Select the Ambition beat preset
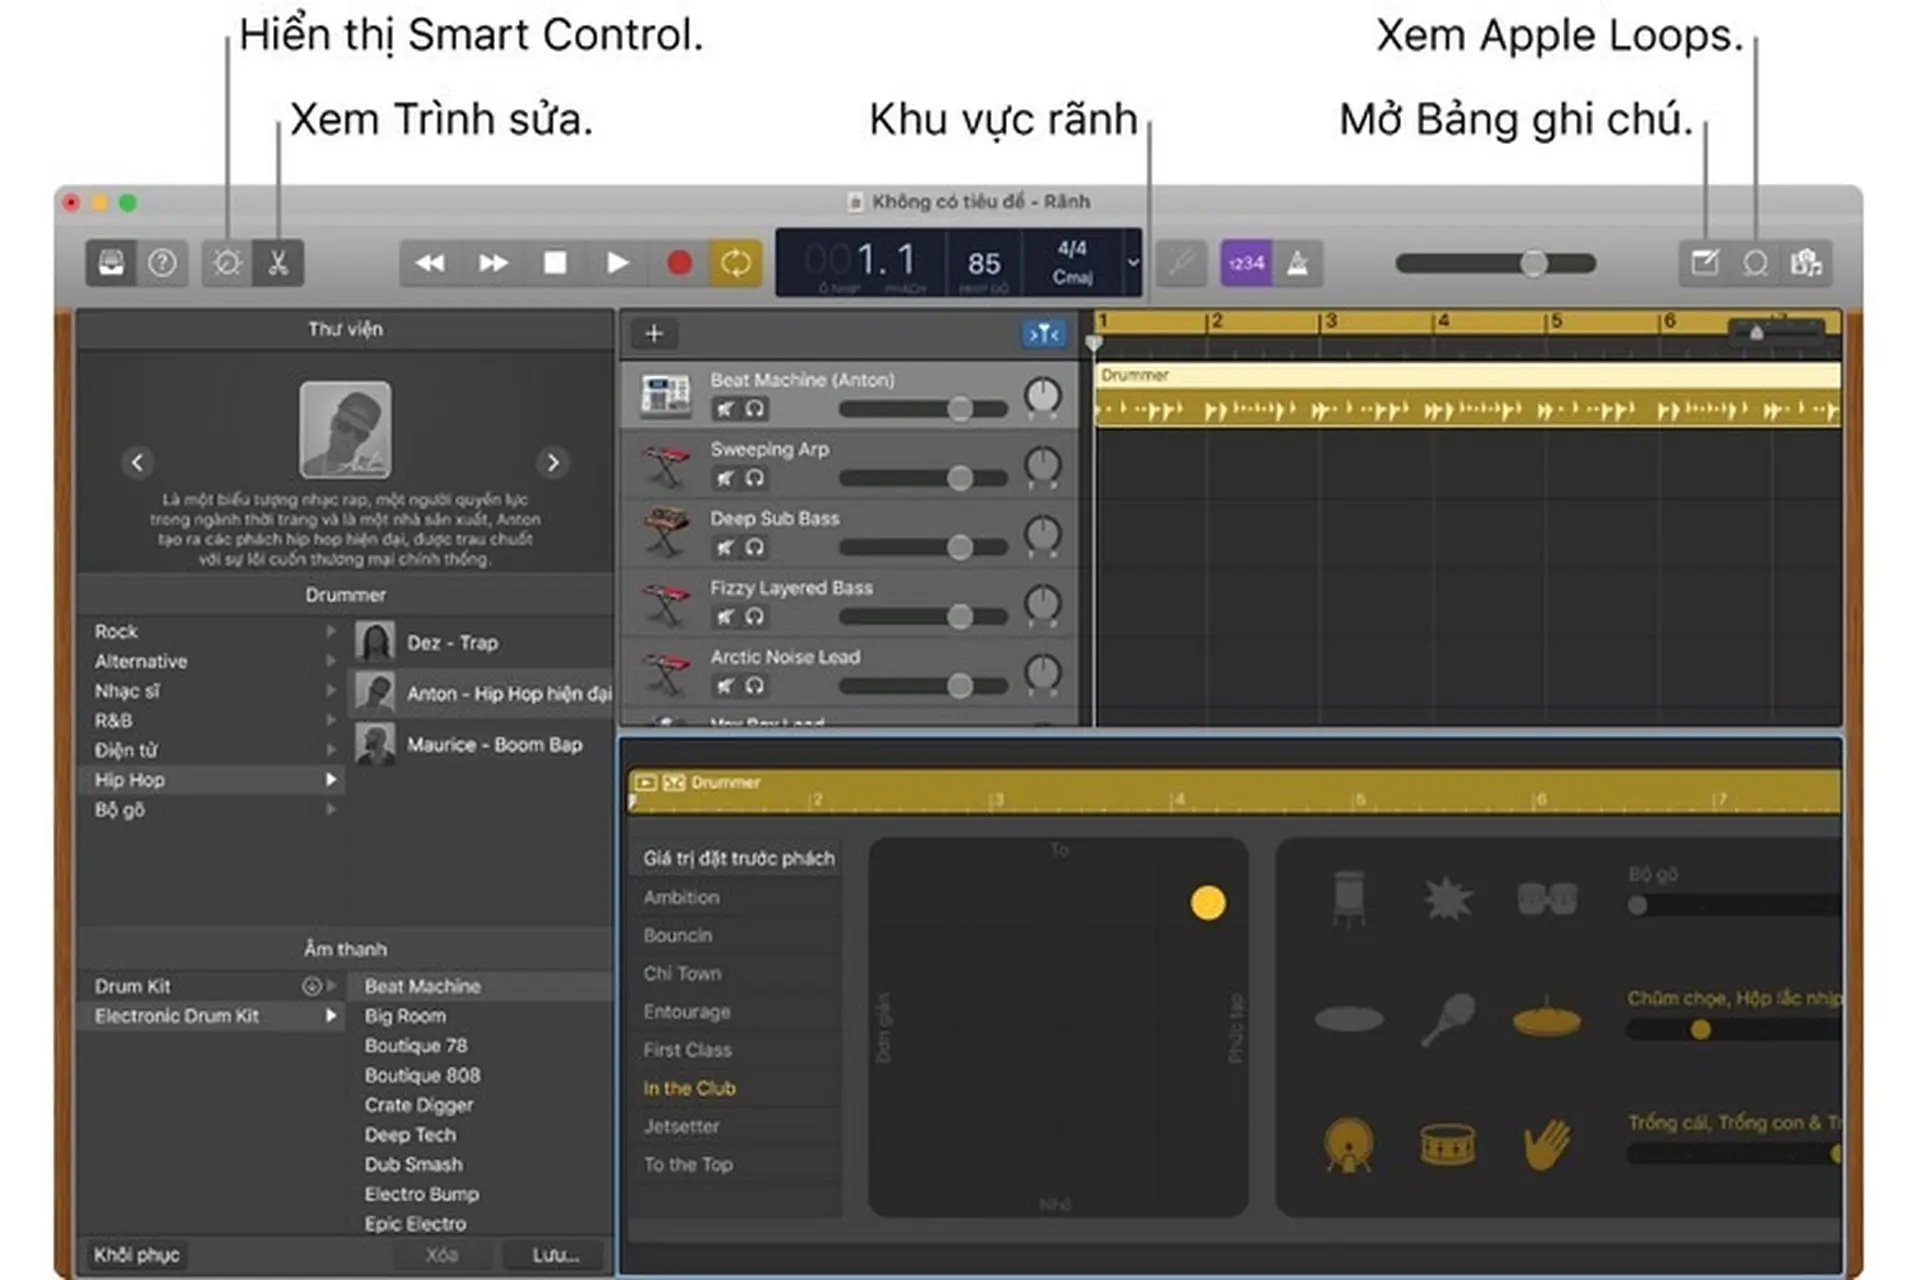This screenshot has width=1920, height=1280. [x=736, y=897]
